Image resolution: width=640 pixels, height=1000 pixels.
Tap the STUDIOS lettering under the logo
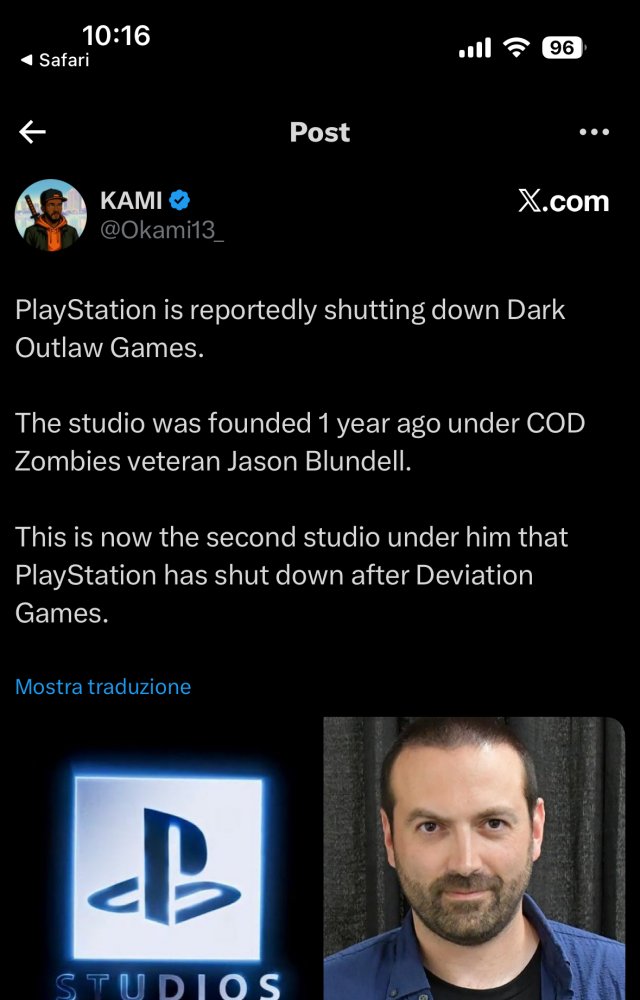168,985
